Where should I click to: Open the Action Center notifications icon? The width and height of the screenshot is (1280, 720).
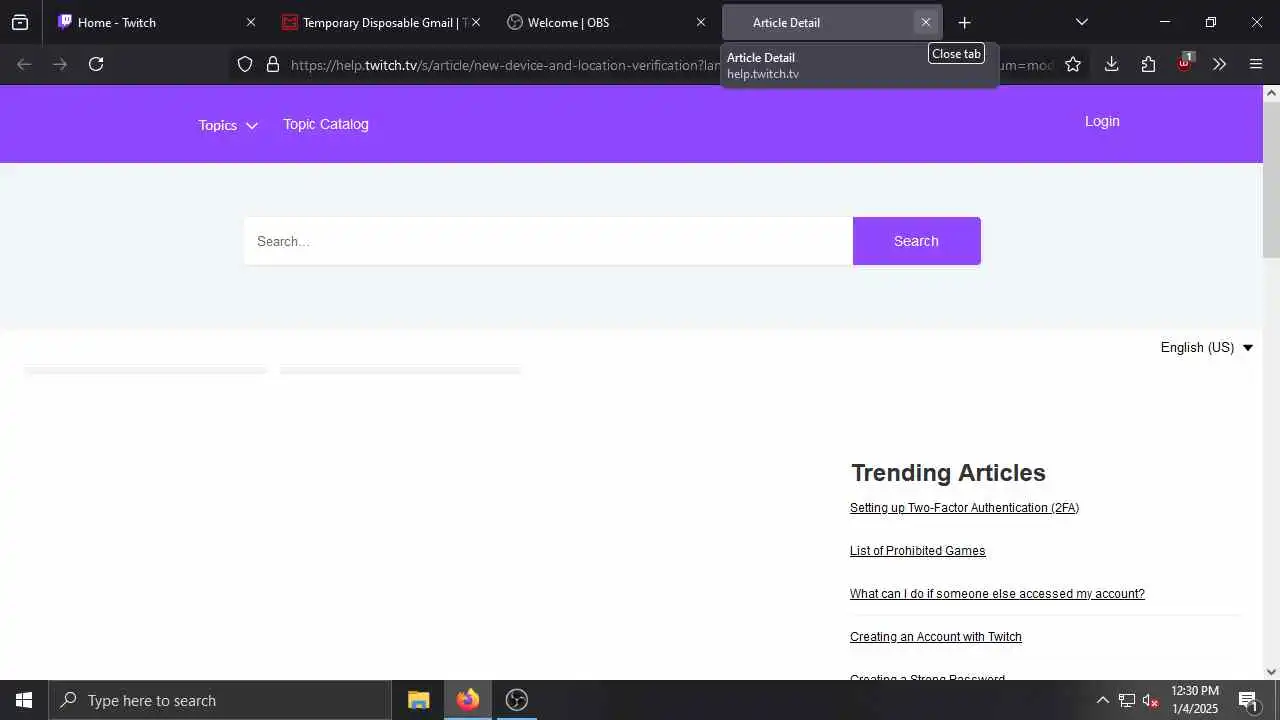[x=1248, y=700]
